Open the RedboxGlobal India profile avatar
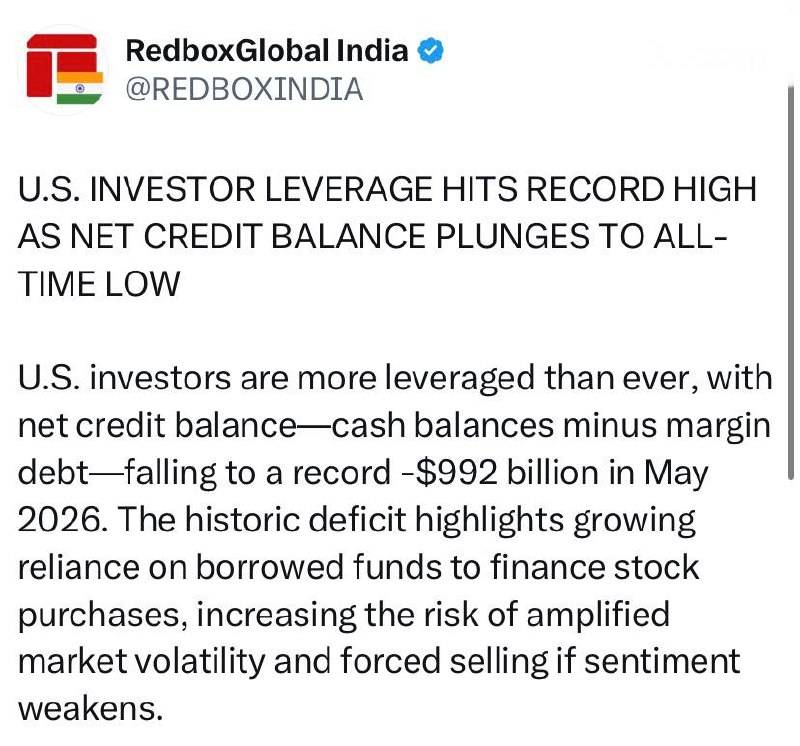Image resolution: width=800 pixels, height=746 pixels. tap(63, 69)
